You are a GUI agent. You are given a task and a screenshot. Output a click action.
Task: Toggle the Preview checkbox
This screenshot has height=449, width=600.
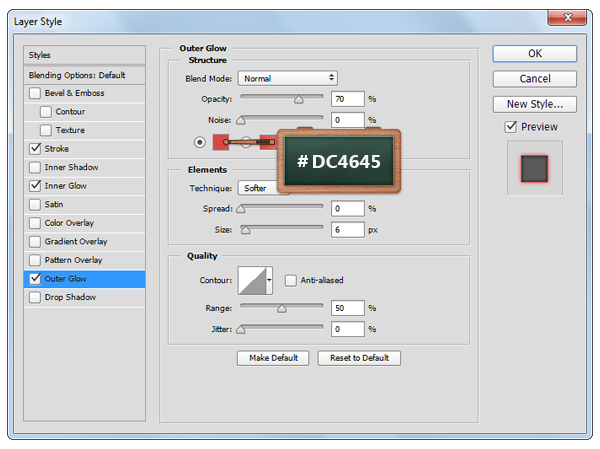point(511,127)
